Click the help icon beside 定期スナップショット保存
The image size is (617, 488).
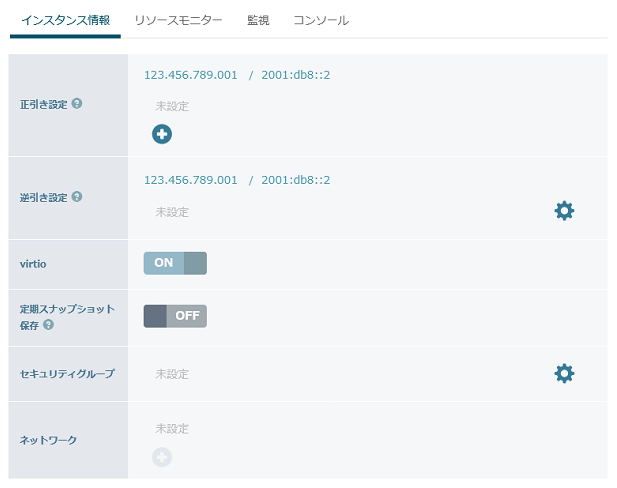[48, 324]
